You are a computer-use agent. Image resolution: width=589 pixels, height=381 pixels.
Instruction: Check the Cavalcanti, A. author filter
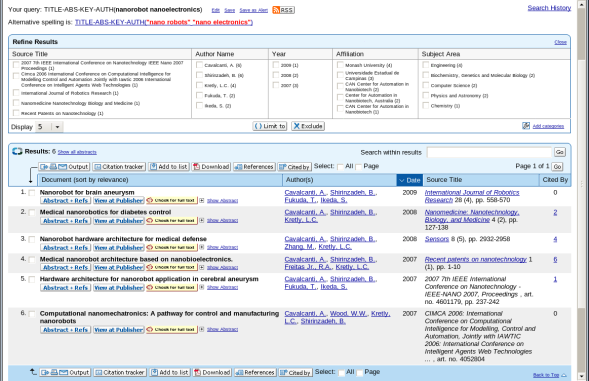coord(199,65)
